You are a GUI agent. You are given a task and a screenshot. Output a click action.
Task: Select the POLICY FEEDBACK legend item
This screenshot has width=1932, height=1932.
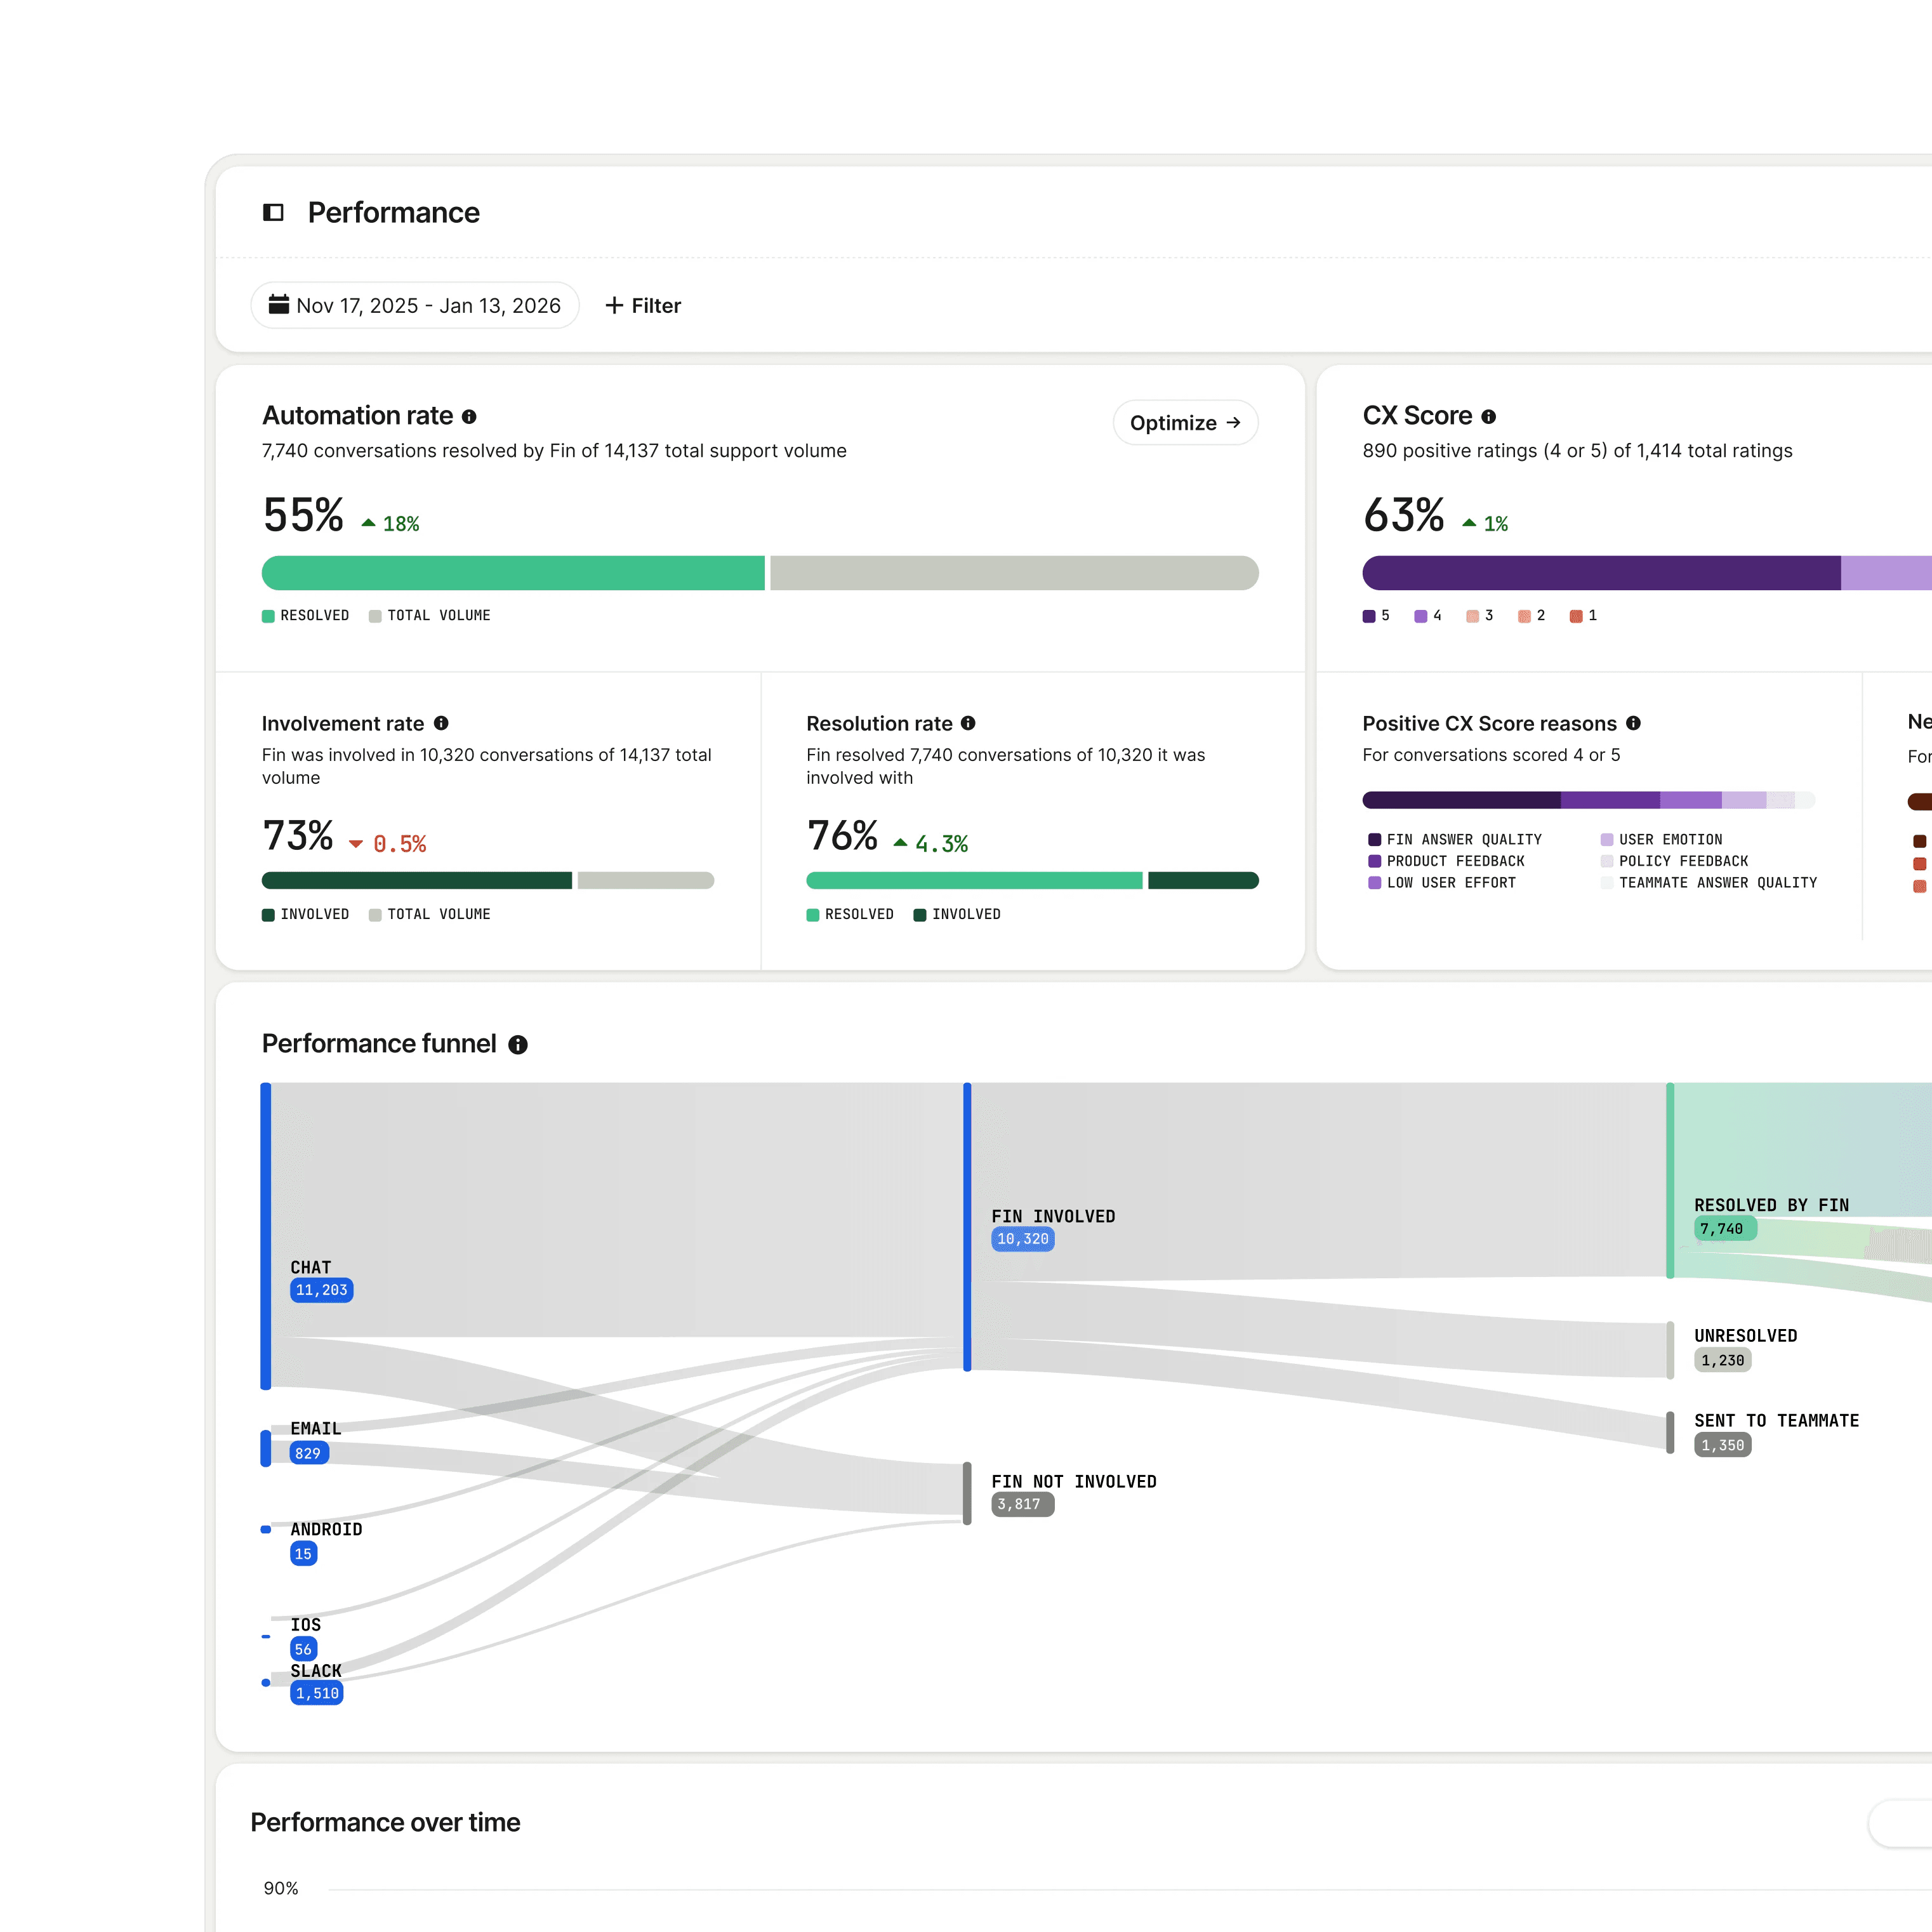point(1675,862)
